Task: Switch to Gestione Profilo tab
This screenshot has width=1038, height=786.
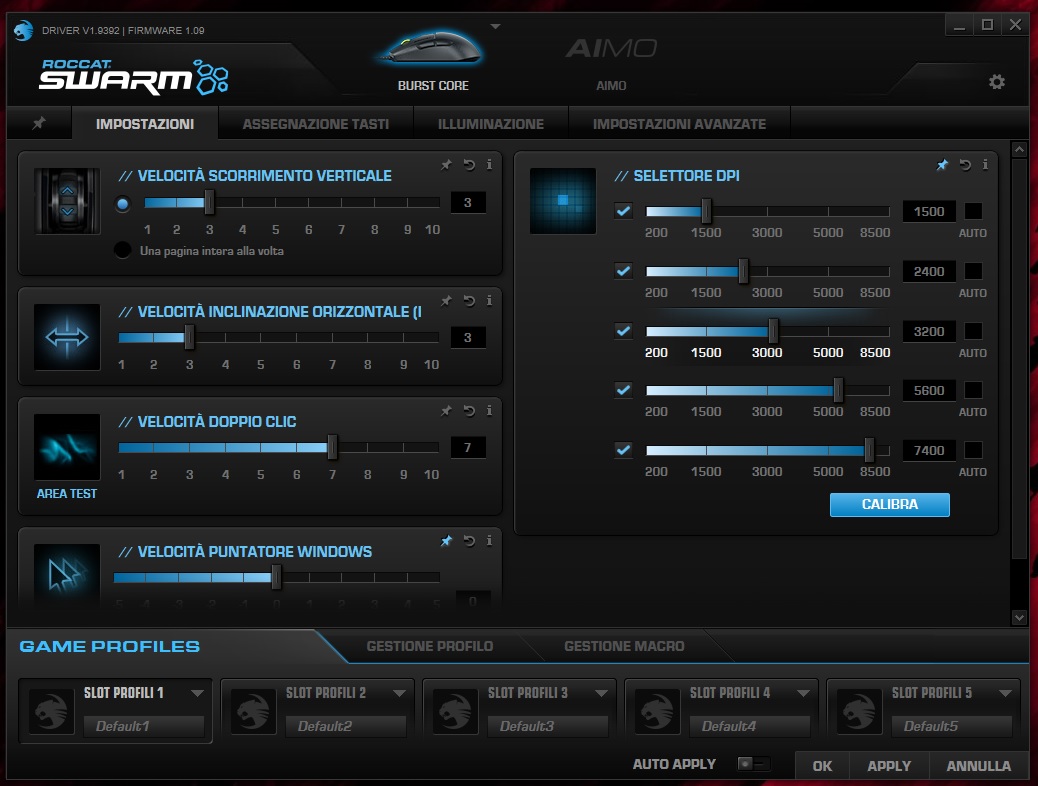Action: (430, 646)
